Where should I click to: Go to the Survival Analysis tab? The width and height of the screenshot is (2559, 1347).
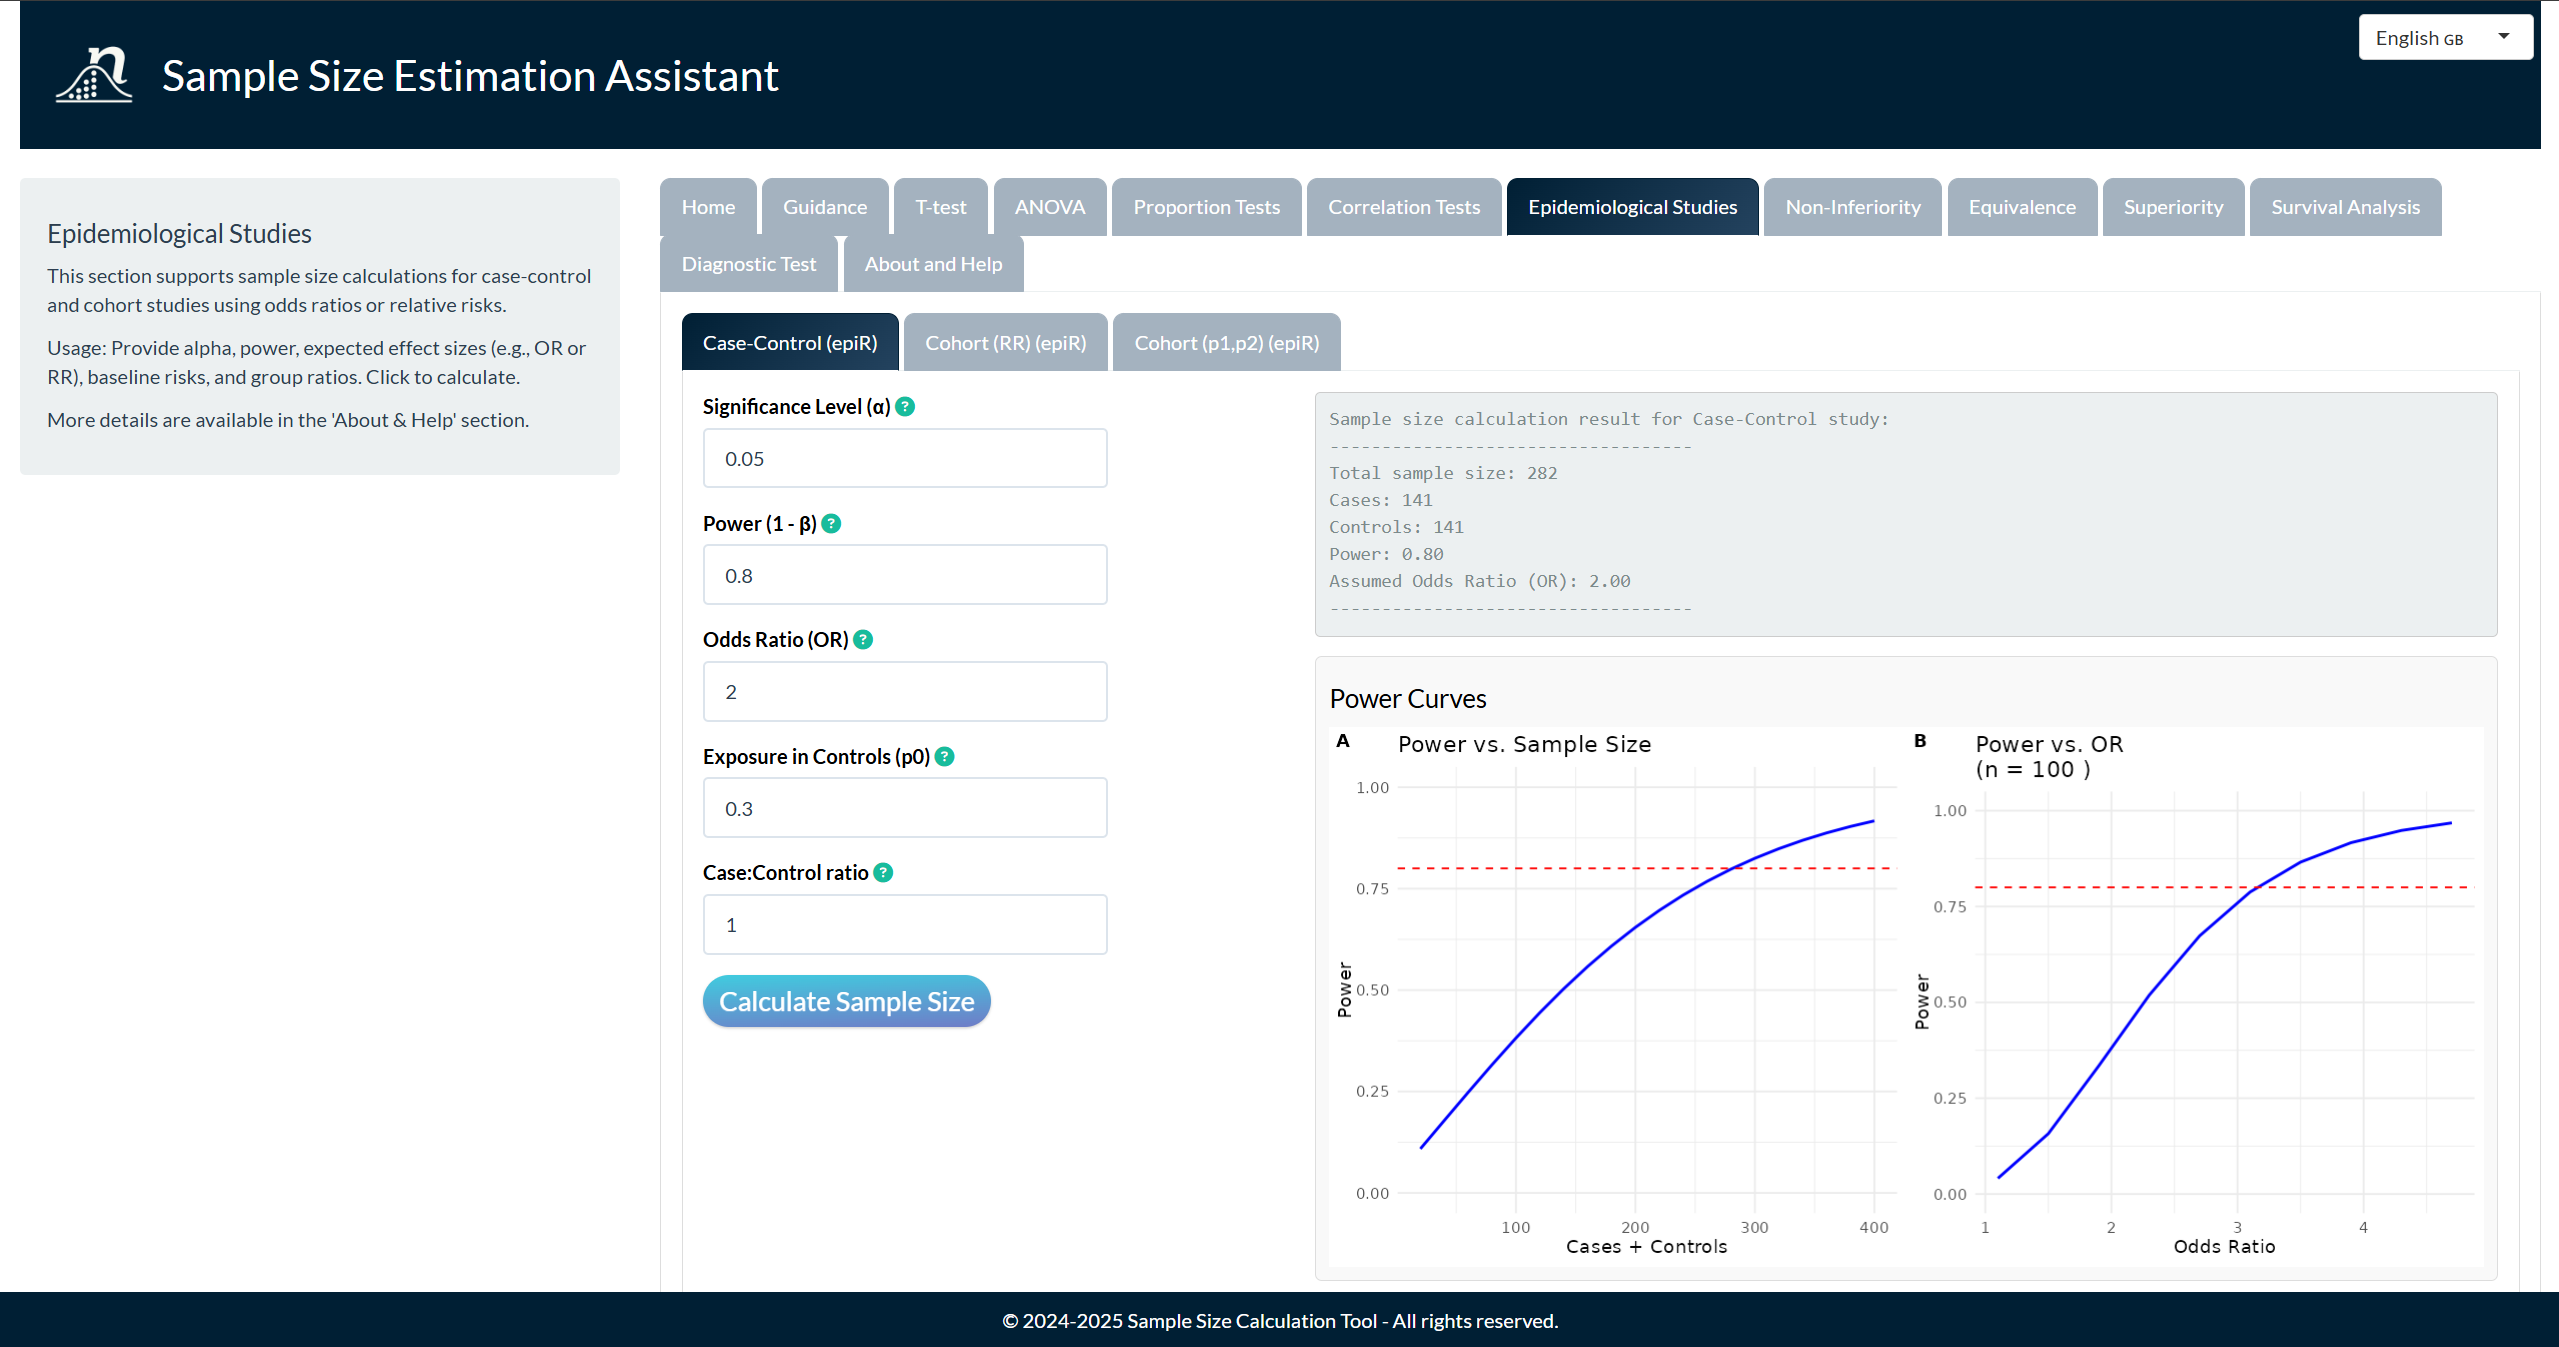click(2344, 207)
